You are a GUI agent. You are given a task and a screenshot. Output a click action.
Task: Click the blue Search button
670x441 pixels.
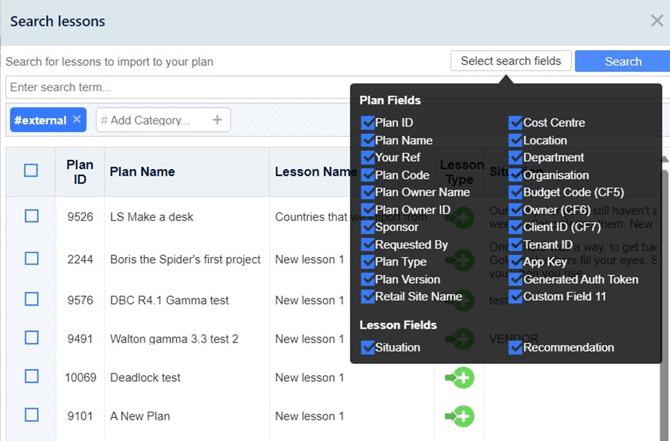coord(623,61)
